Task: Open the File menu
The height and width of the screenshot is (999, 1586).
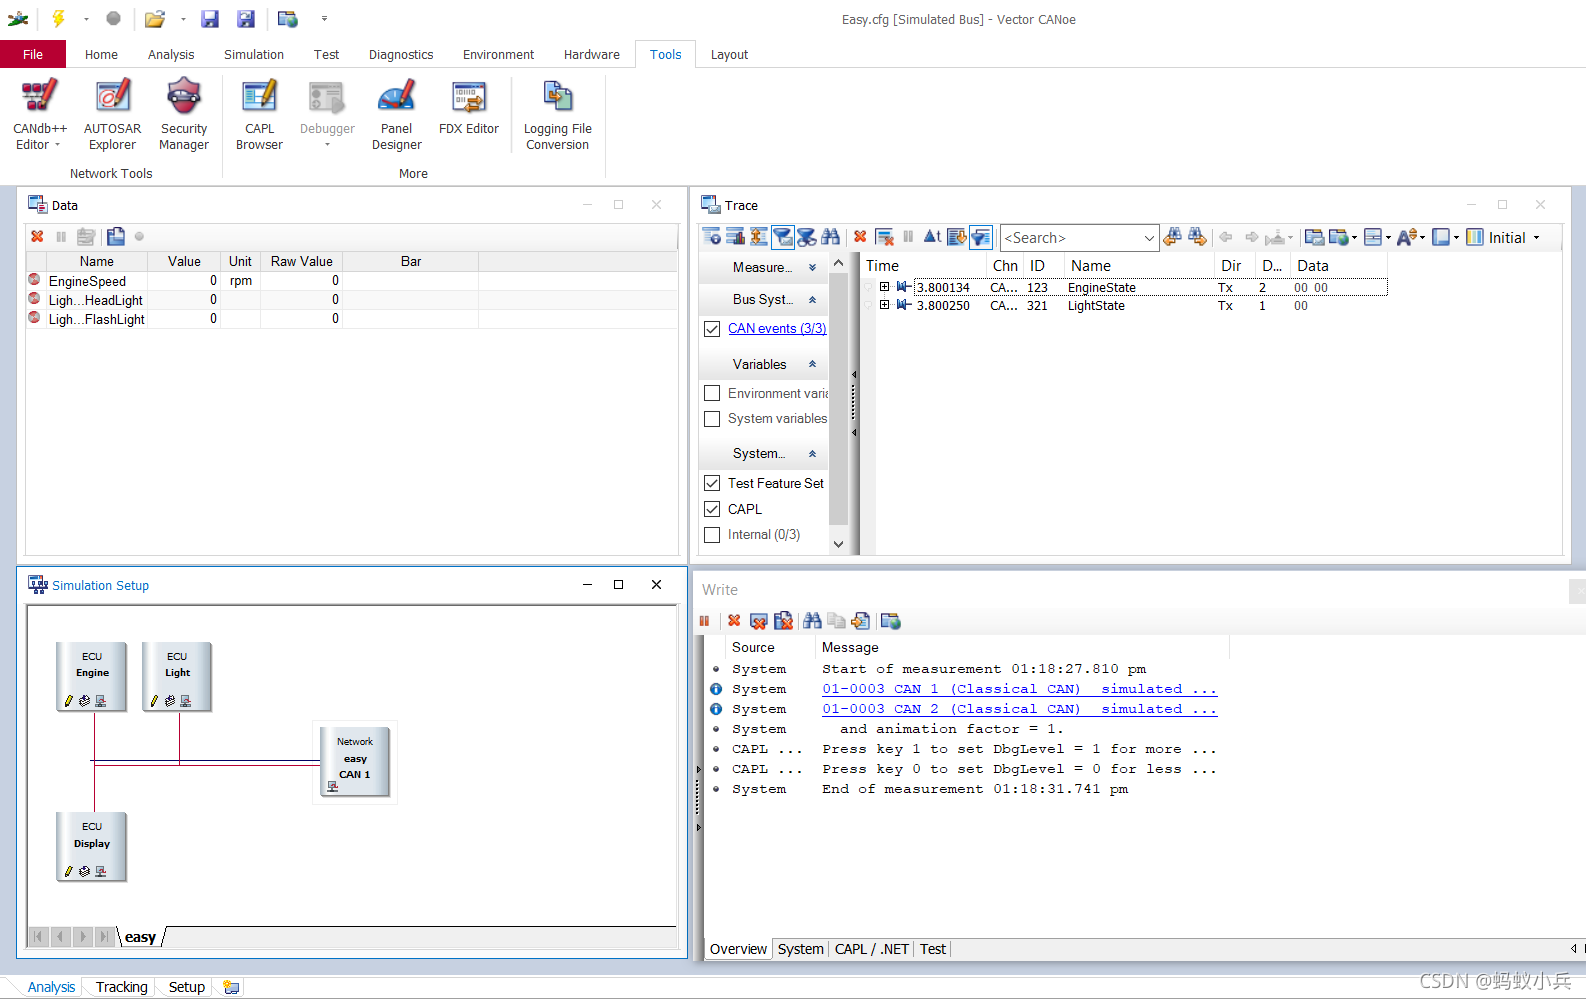Action: click(33, 54)
